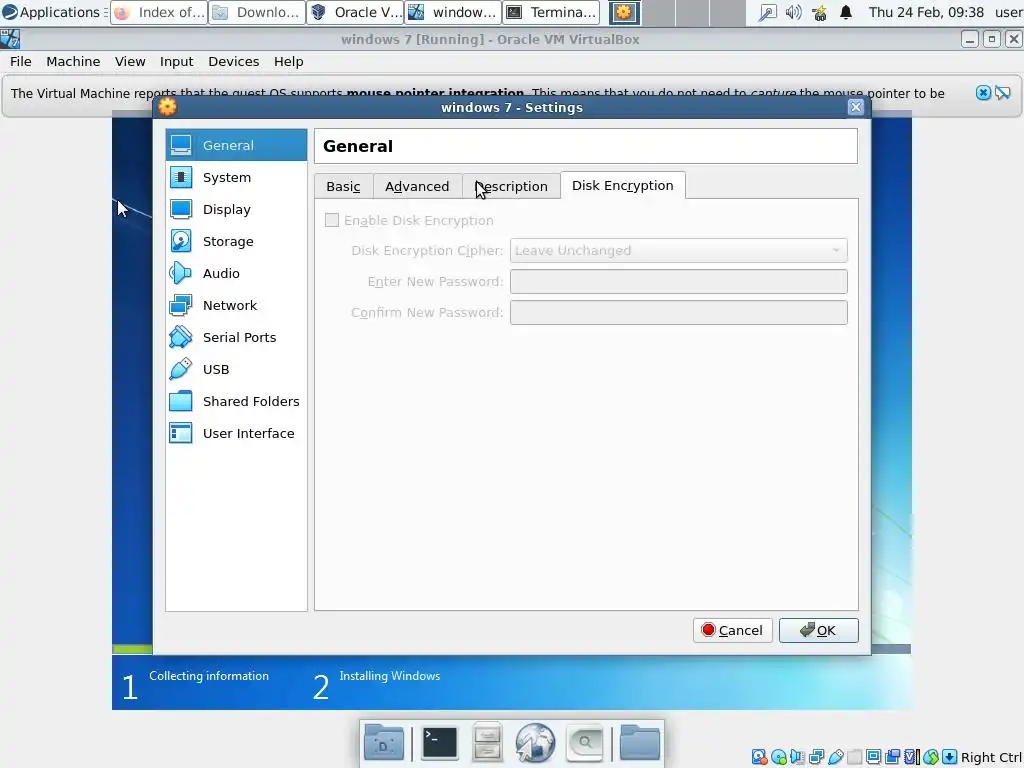Click the shared folders status bar icon
The image size is (1024, 768).
855,757
